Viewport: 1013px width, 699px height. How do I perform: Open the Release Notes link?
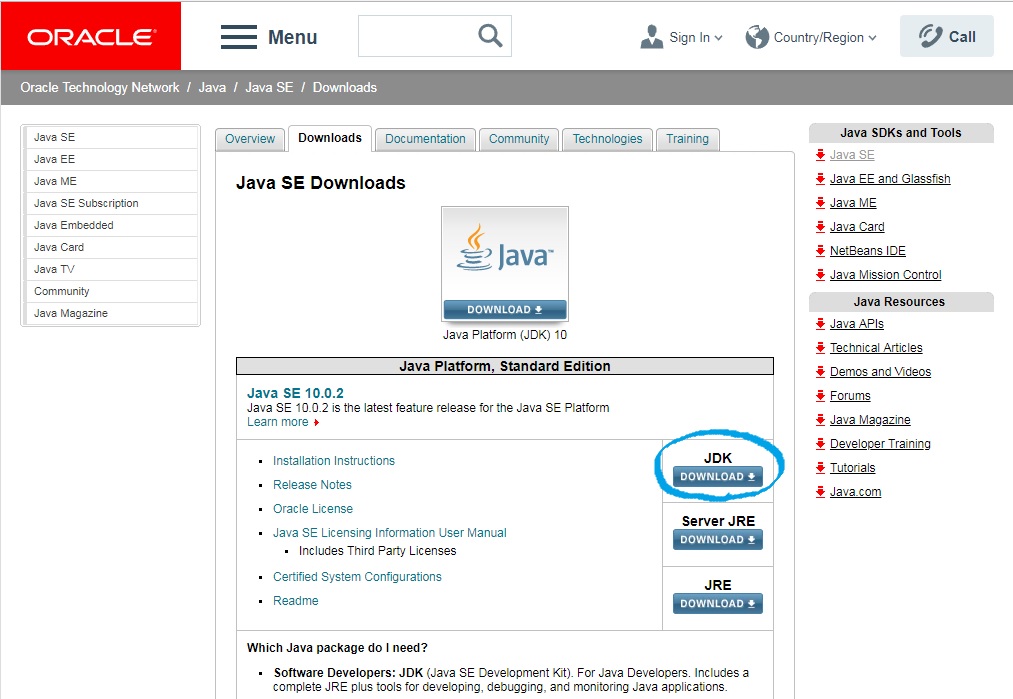312,485
